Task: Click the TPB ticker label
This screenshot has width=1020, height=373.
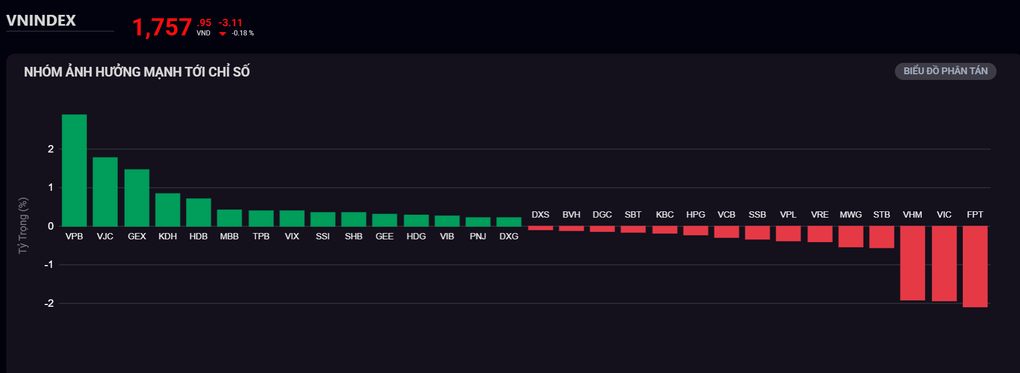Action: point(261,236)
